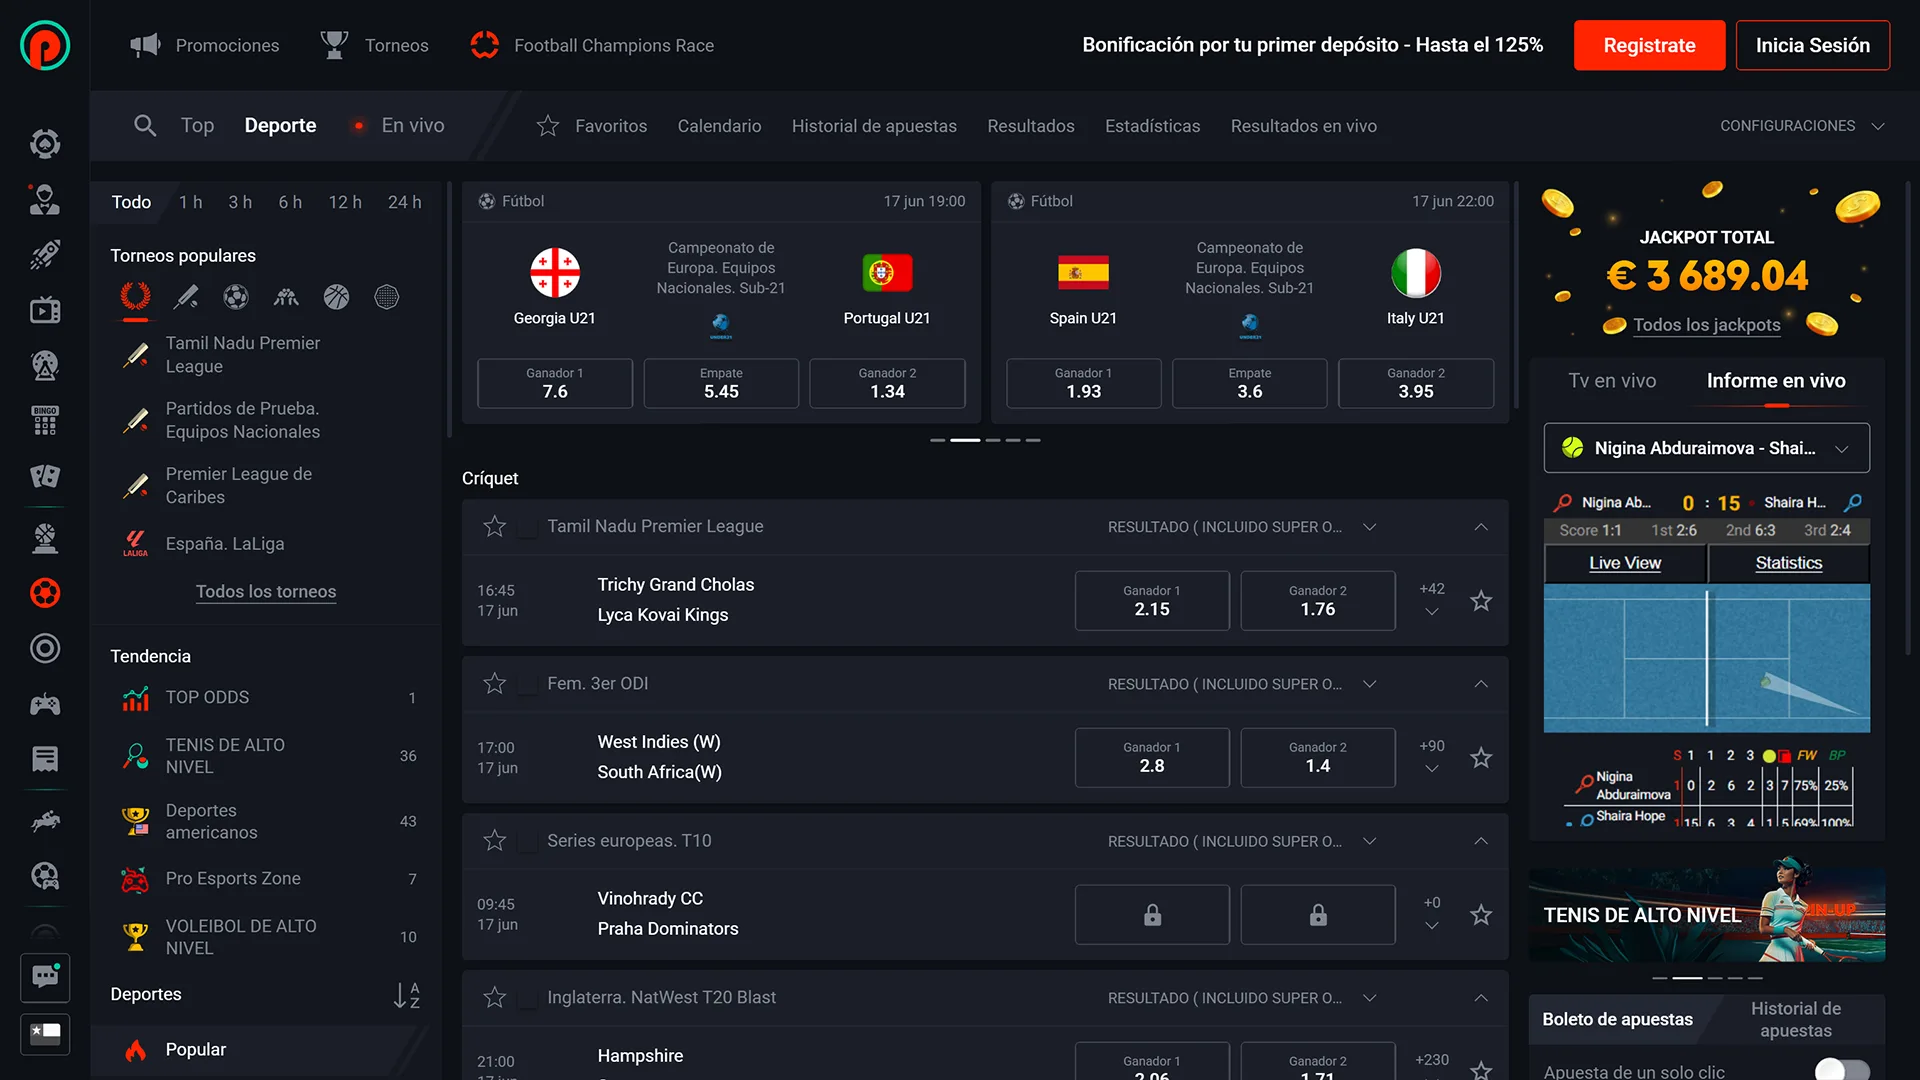
Task: Select the 3 h time filter
Action: coord(240,202)
